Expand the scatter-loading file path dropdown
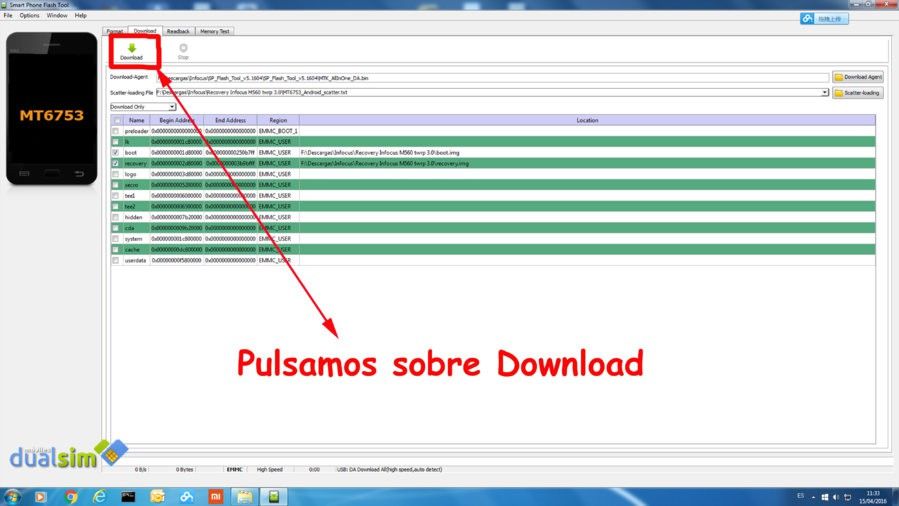The image size is (899, 506). tap(824, 92)
